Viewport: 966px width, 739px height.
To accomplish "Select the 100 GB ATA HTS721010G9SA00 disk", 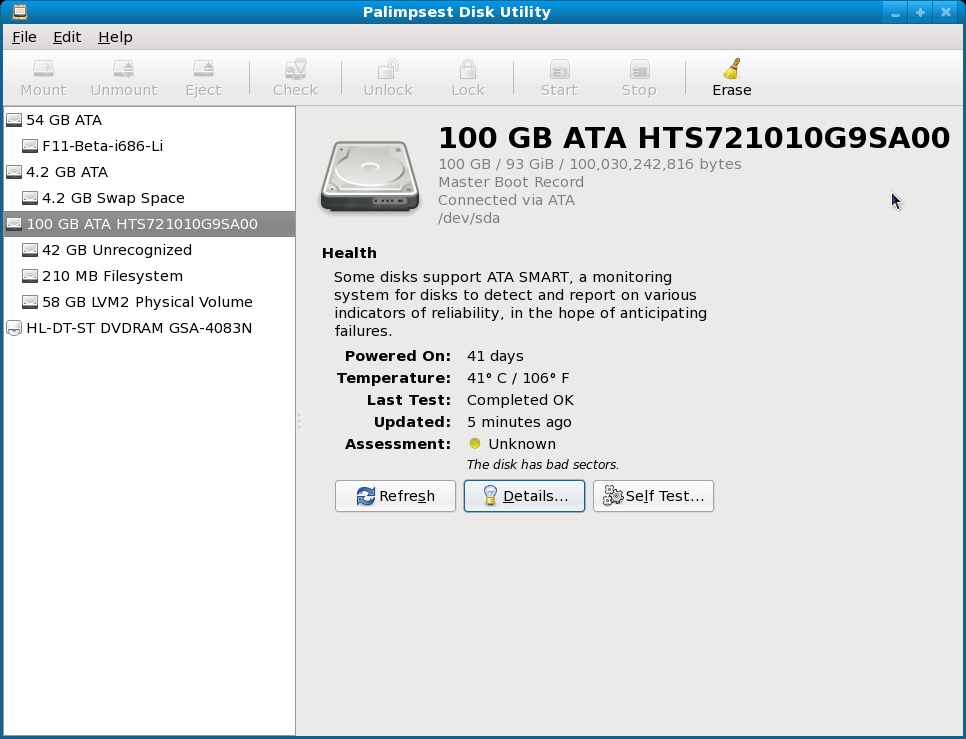I will click(149, 224).
